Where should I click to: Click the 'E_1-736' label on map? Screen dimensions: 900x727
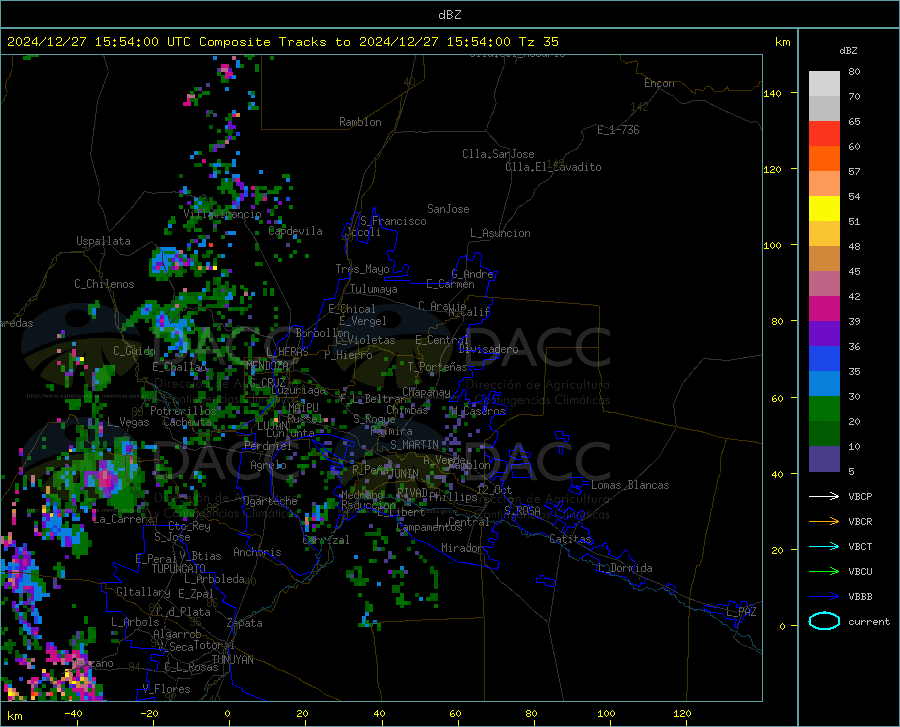[x=618, y=130]
